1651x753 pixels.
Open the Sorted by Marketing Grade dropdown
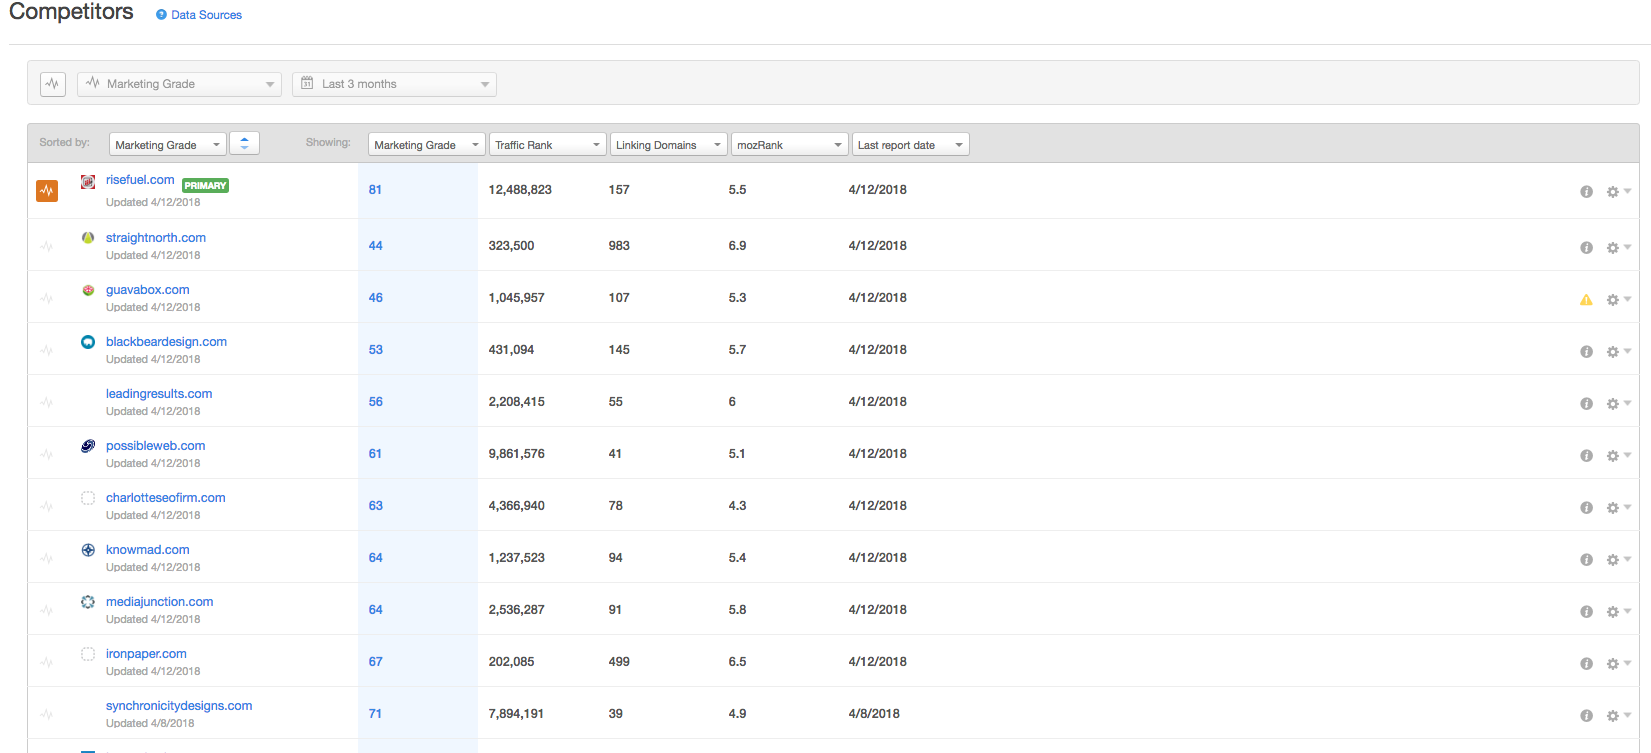click(x=168, y=144)
